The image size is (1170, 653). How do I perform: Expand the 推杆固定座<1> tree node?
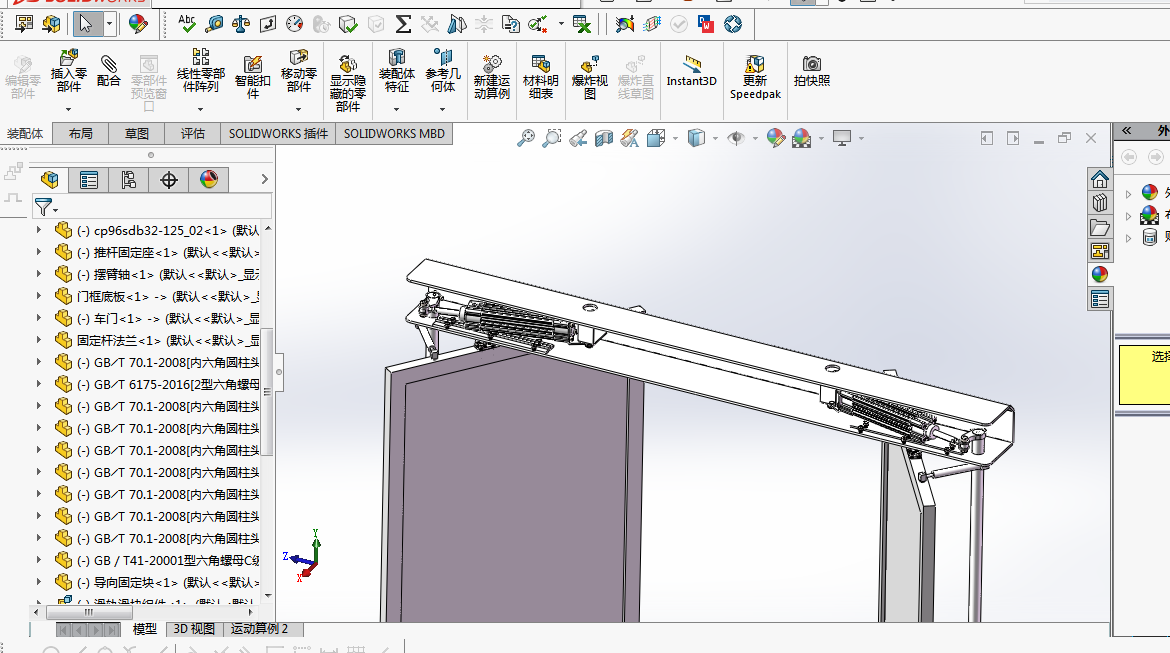point(39,252)
